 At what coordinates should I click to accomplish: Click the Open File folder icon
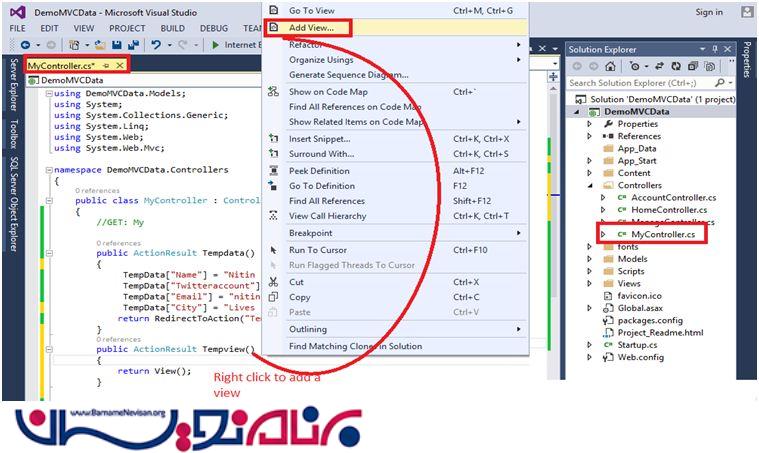[100, 45]
